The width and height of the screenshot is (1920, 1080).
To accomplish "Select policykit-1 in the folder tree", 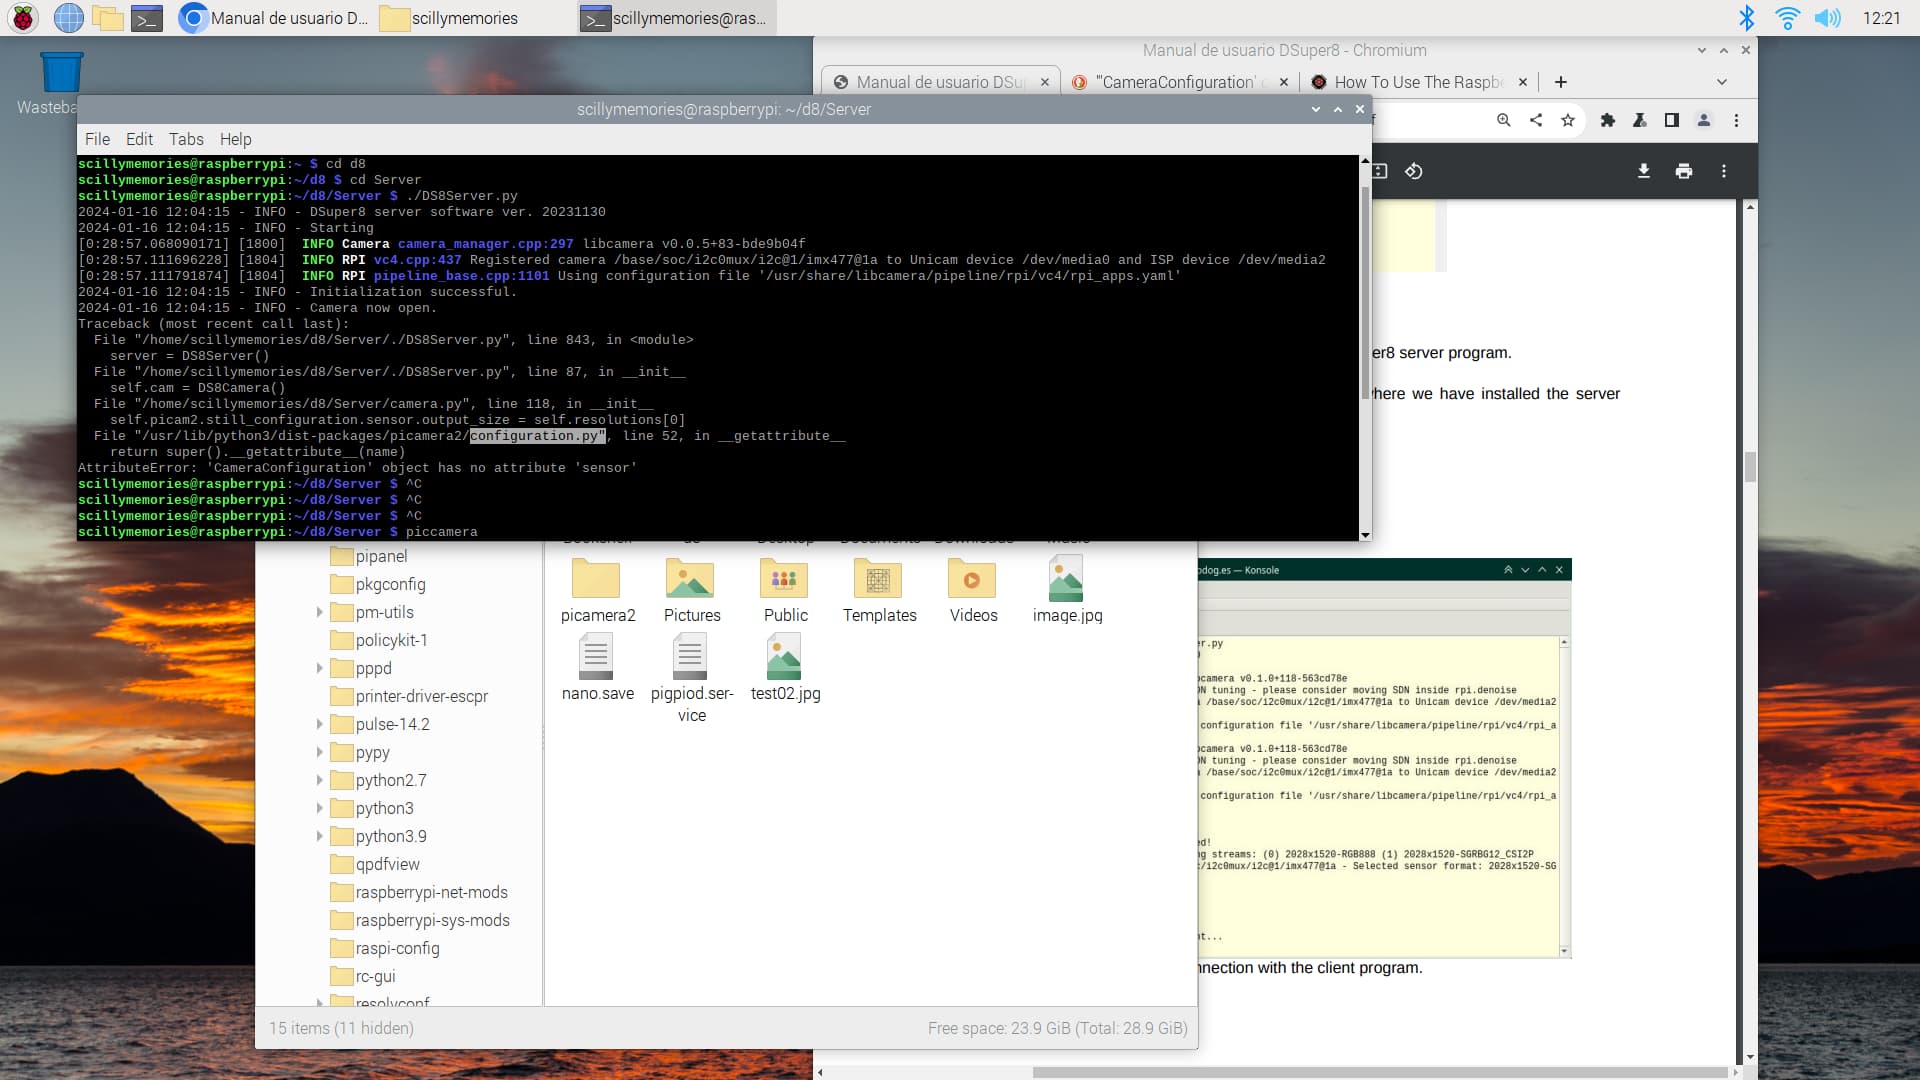I will point(391,640).
